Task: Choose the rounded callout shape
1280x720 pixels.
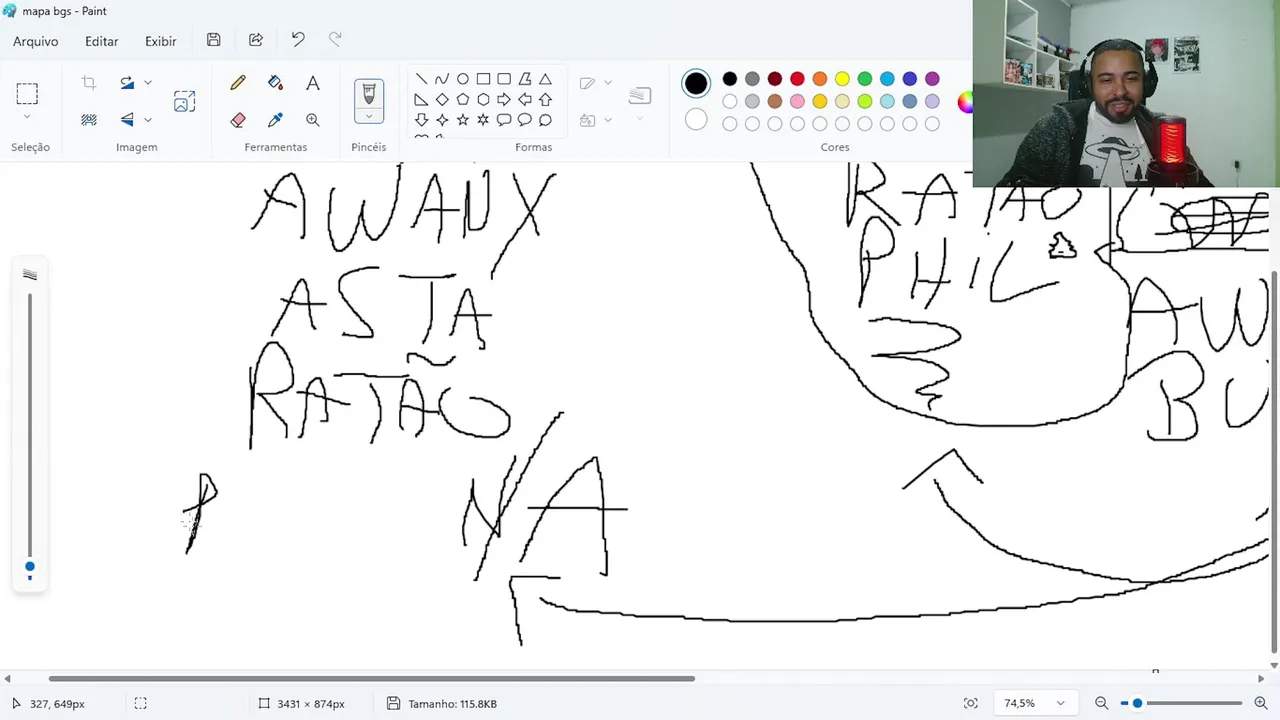Action: click(504, 120)
